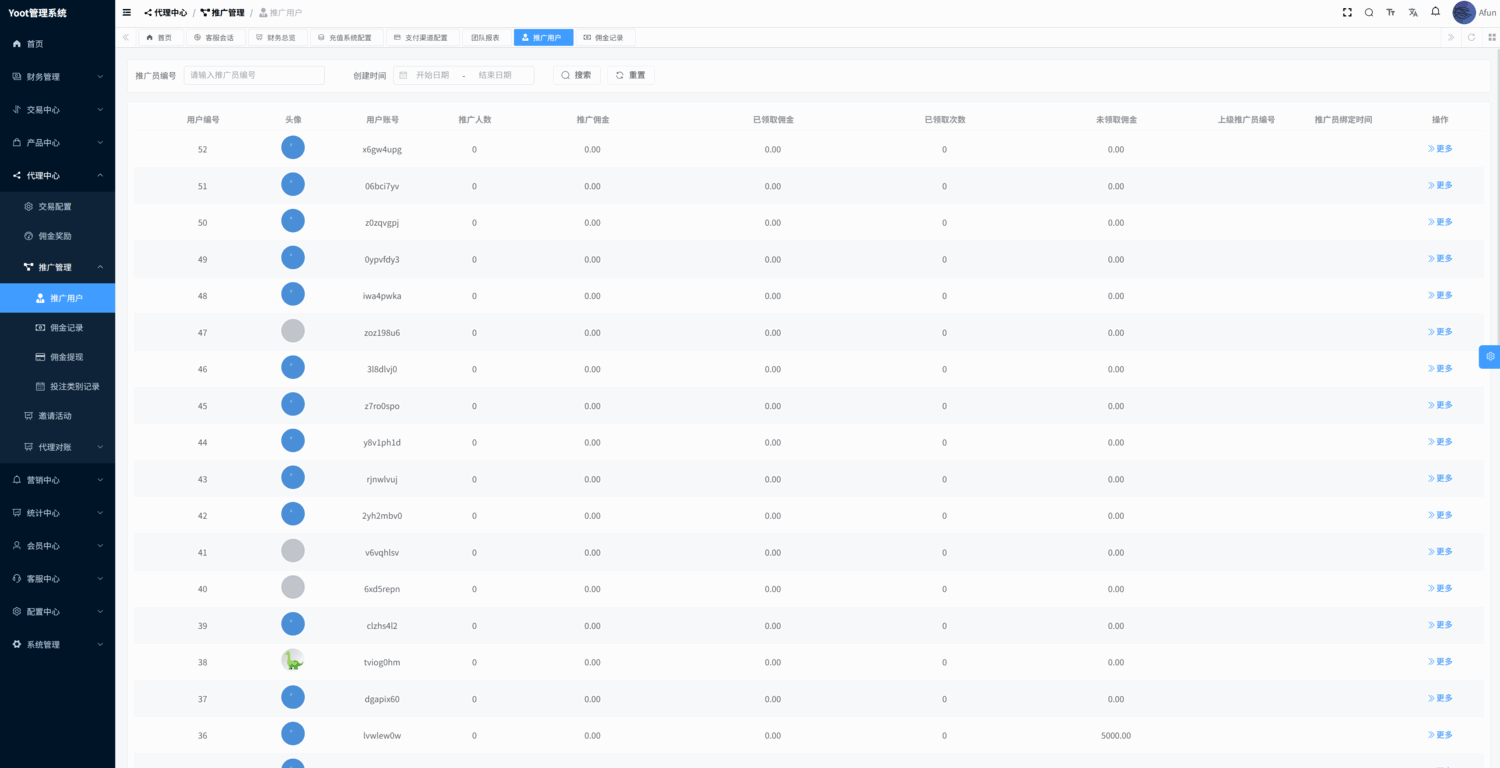Collapse sidebar with the hamburger menu icon
This screenshot has width=1500, height=768.
coord(127,12)
